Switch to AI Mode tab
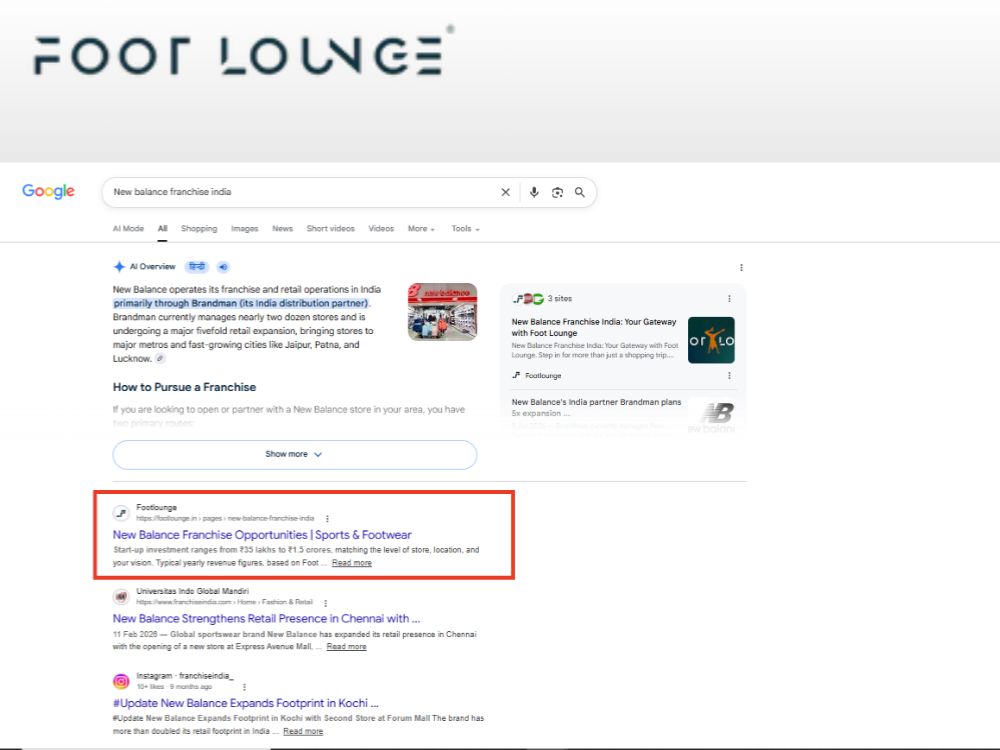The image size is (1000, 750). coord(128,228)
